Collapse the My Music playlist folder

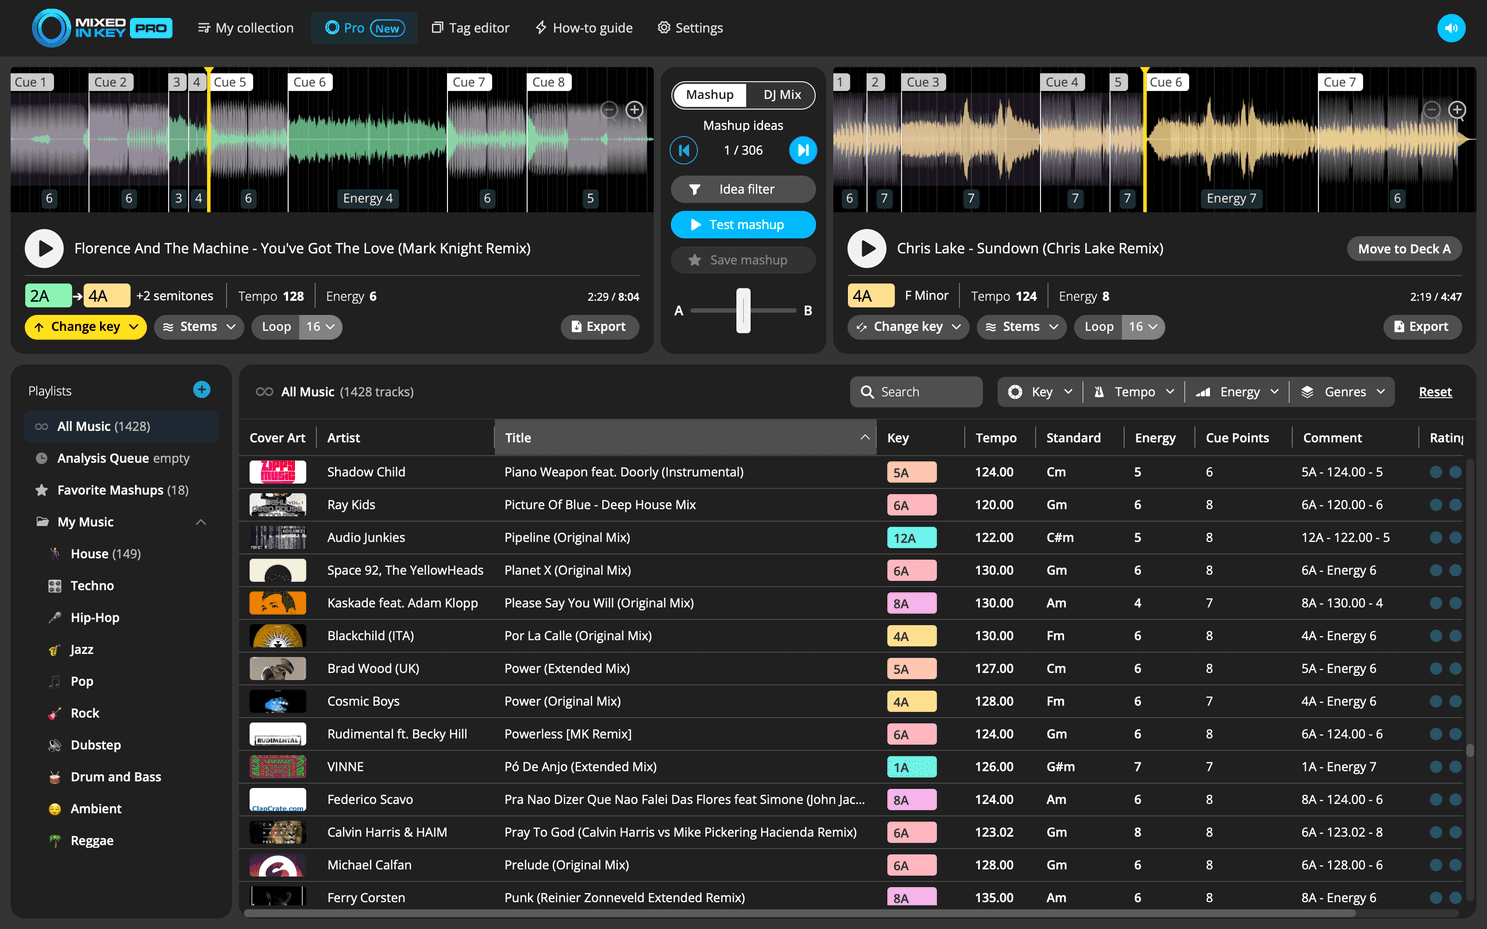point(201,522)
